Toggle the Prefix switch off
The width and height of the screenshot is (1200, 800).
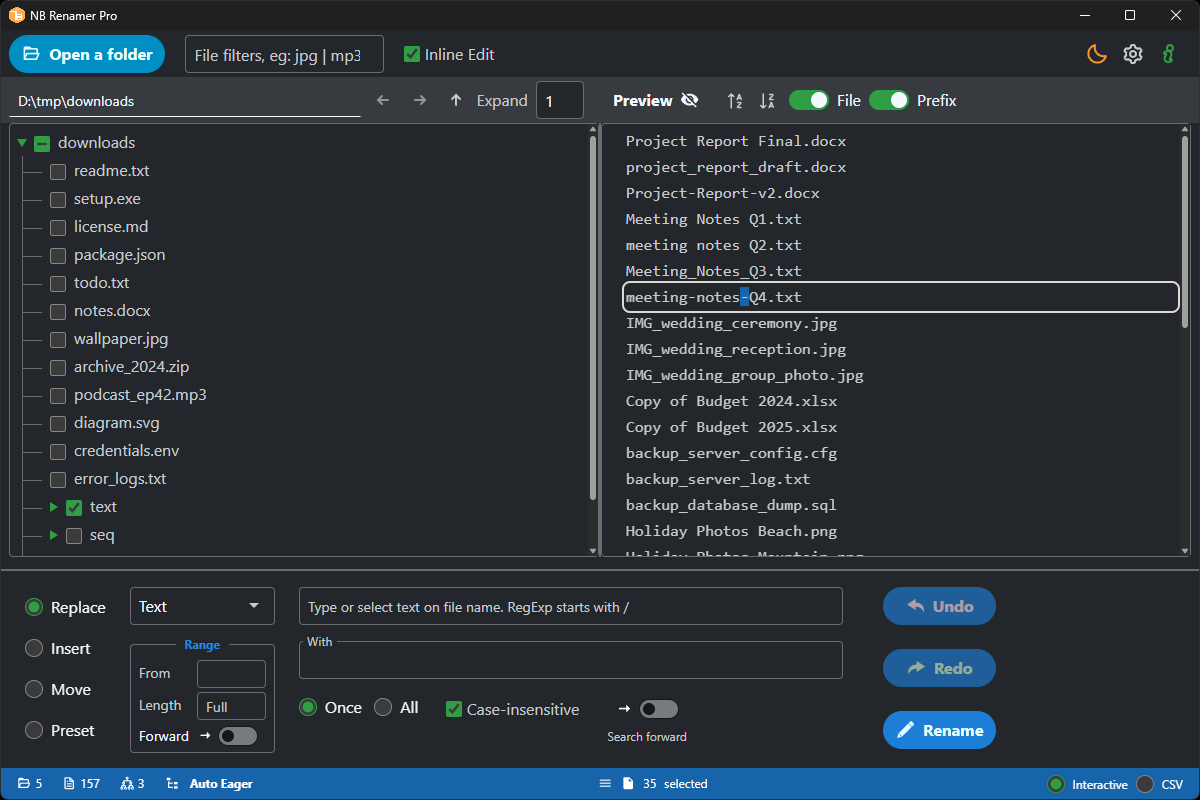pos(890,100)
